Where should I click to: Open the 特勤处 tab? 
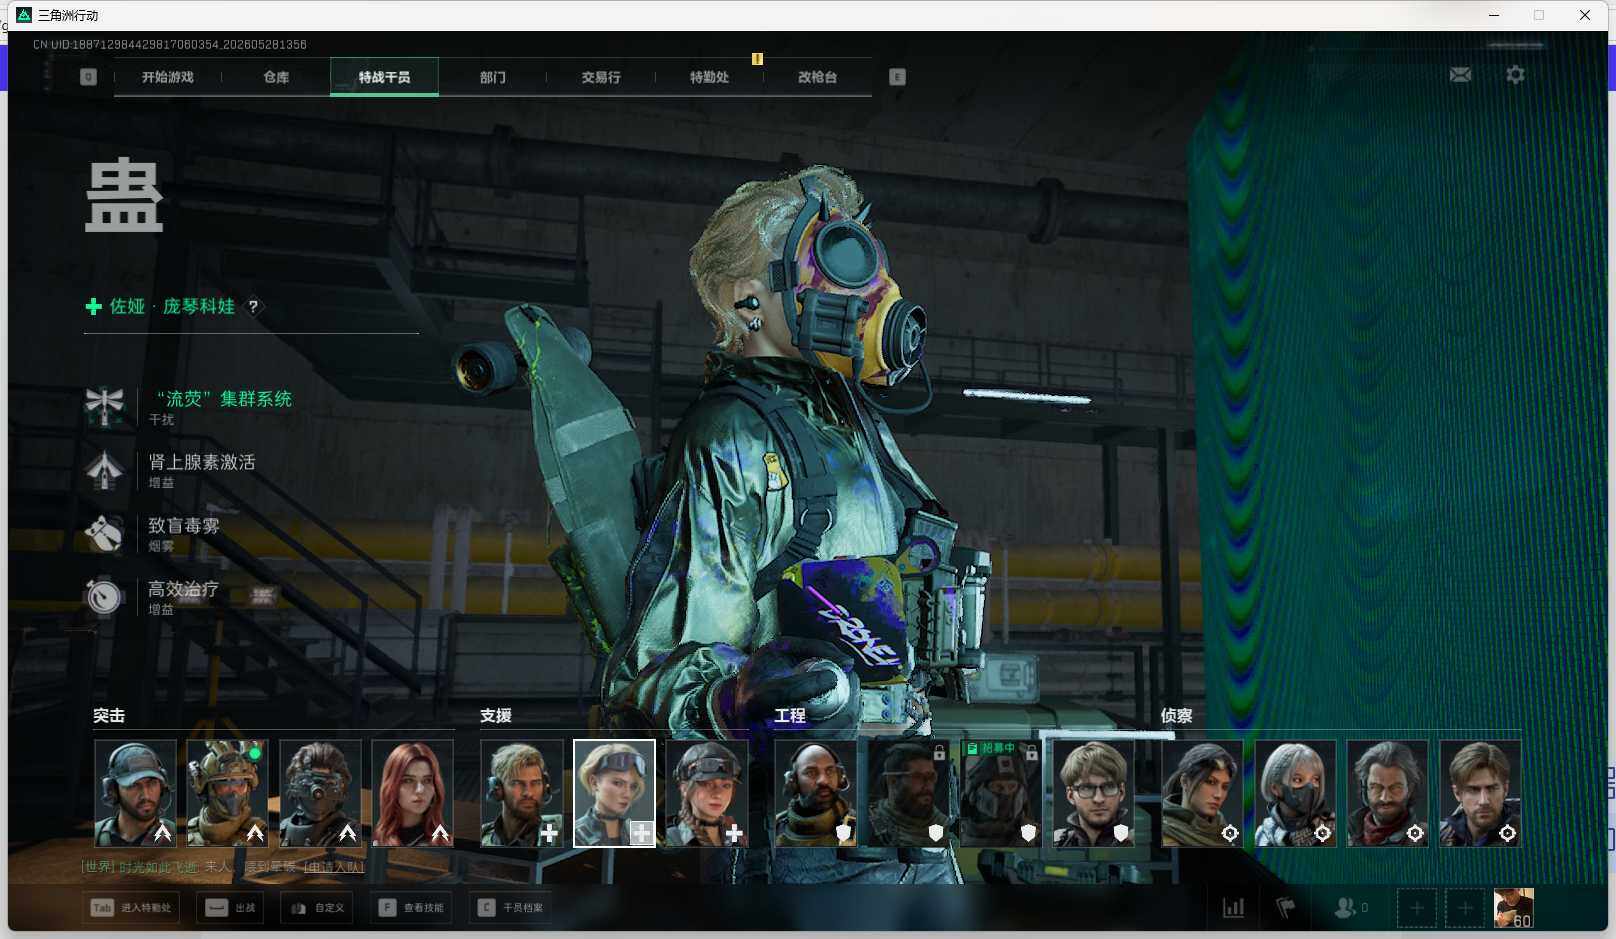tap(709, 77)
